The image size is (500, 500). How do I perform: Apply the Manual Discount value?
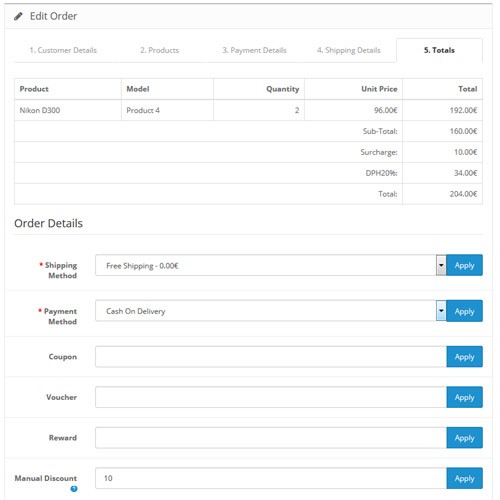(x=464, y=478)
